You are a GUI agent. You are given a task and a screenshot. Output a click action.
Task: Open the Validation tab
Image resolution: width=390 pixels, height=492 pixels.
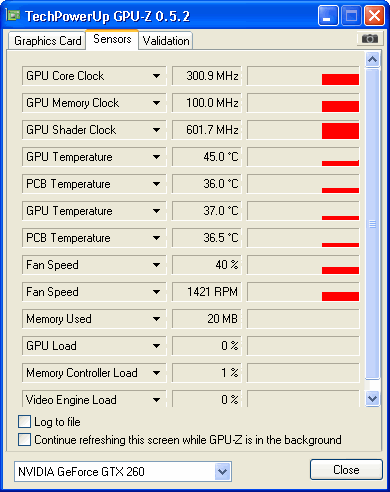click(166, 41)
